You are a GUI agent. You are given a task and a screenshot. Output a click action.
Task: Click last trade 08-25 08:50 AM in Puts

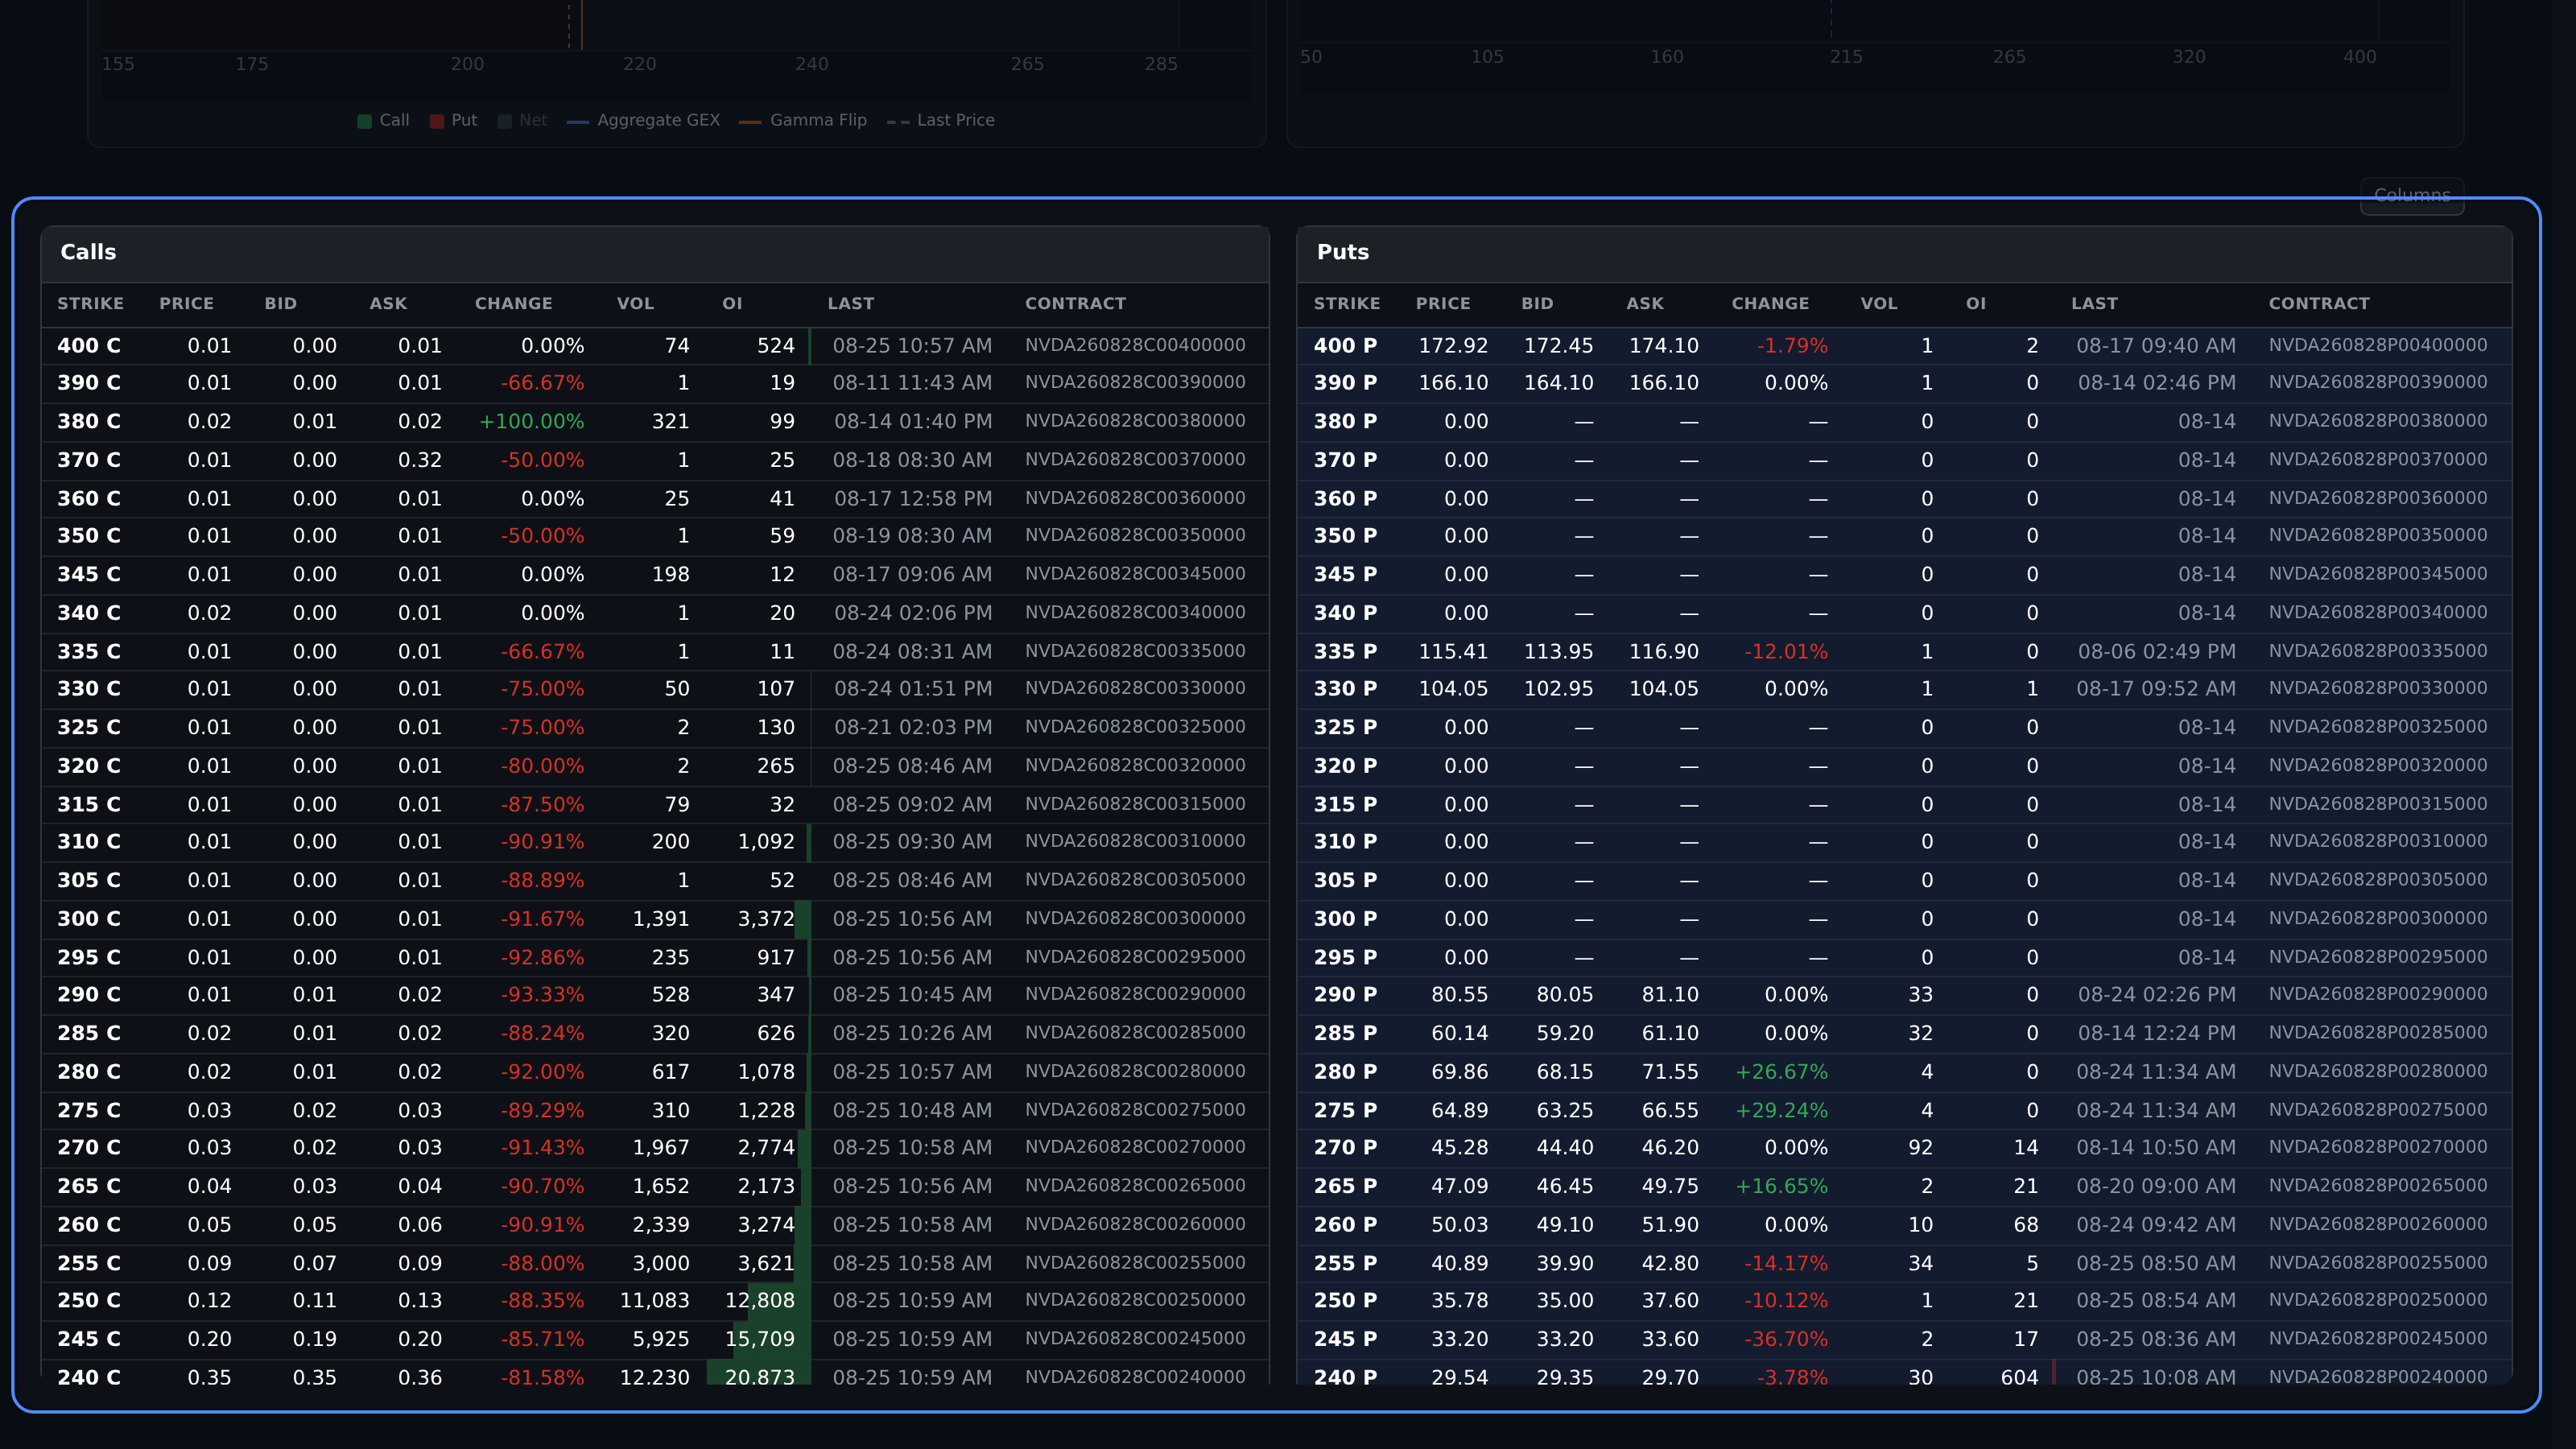(2156, 1263)
